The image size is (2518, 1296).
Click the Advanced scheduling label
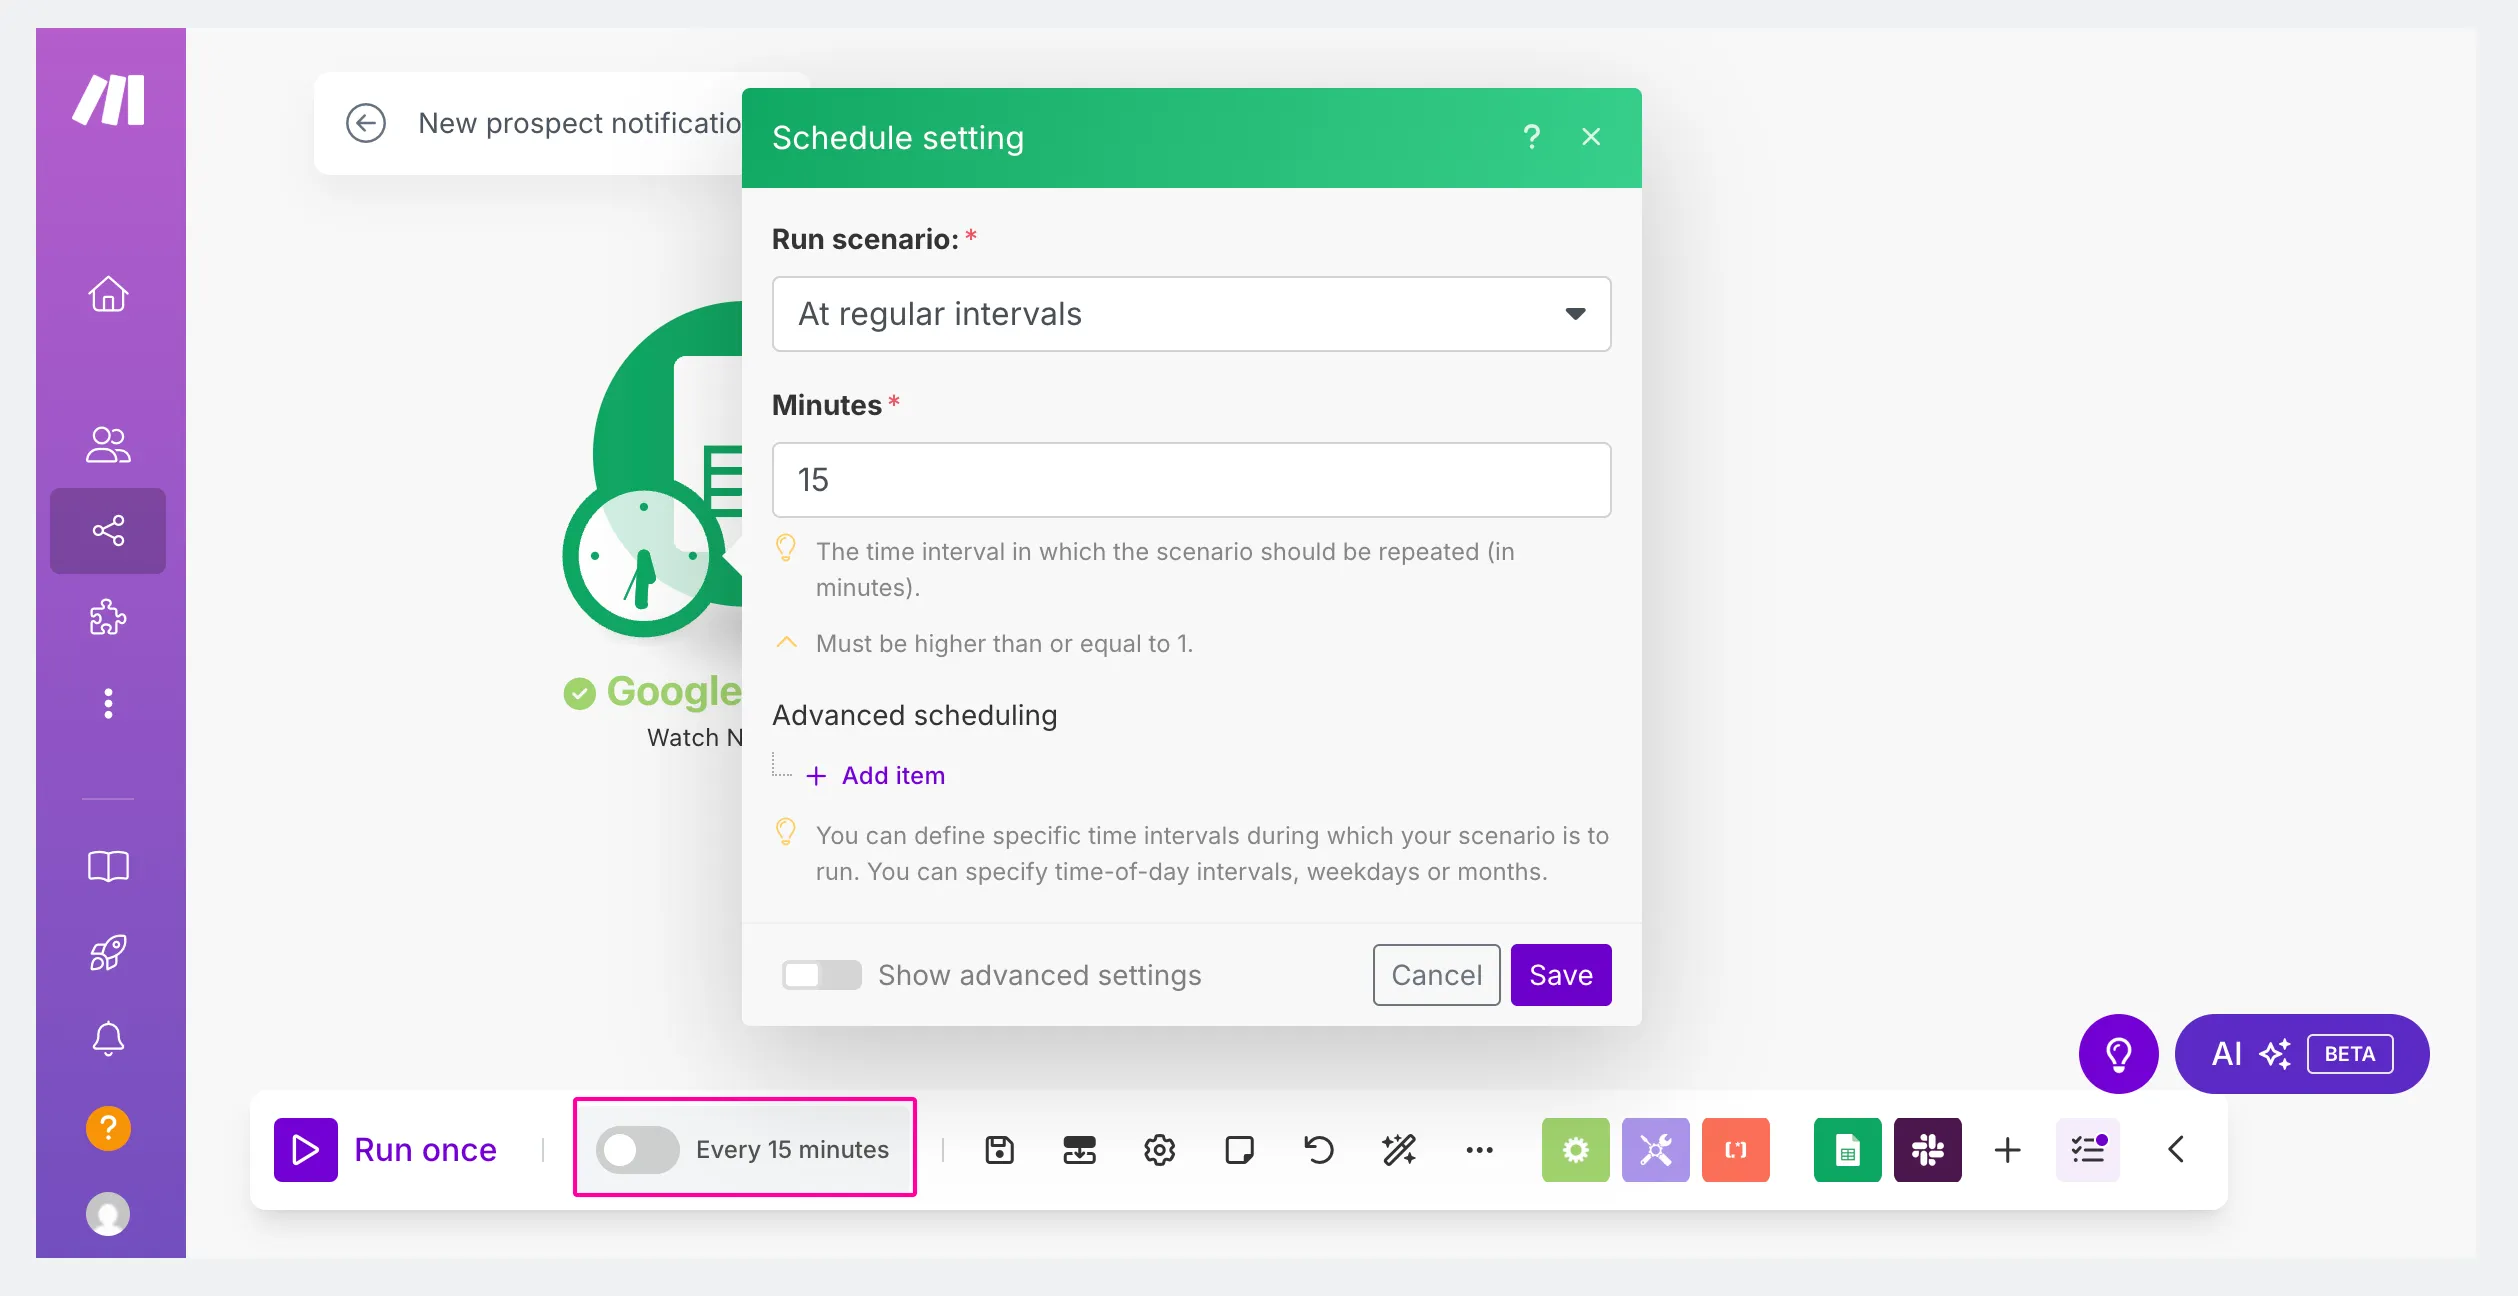pos(914,716)
